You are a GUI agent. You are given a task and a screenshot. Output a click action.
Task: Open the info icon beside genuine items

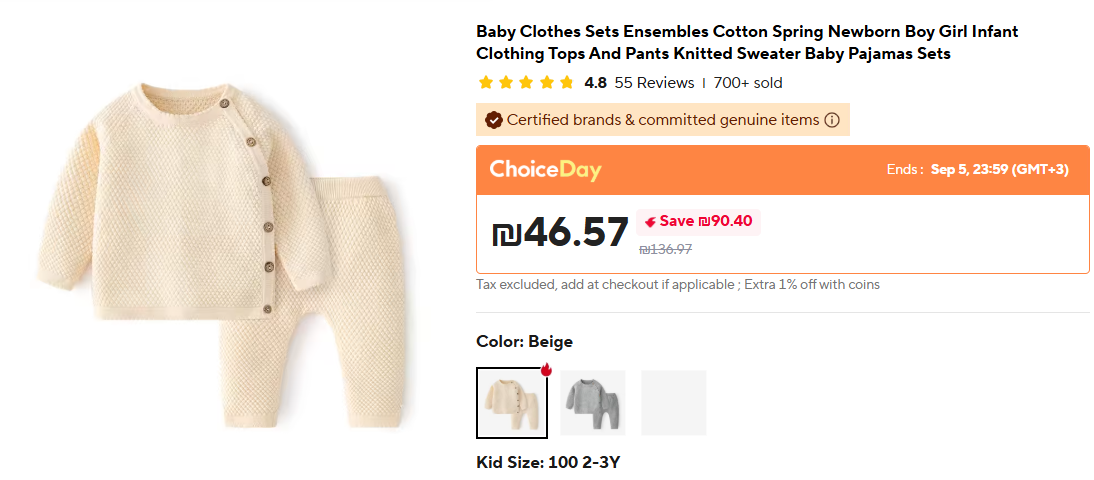click(x=831, y=120)
